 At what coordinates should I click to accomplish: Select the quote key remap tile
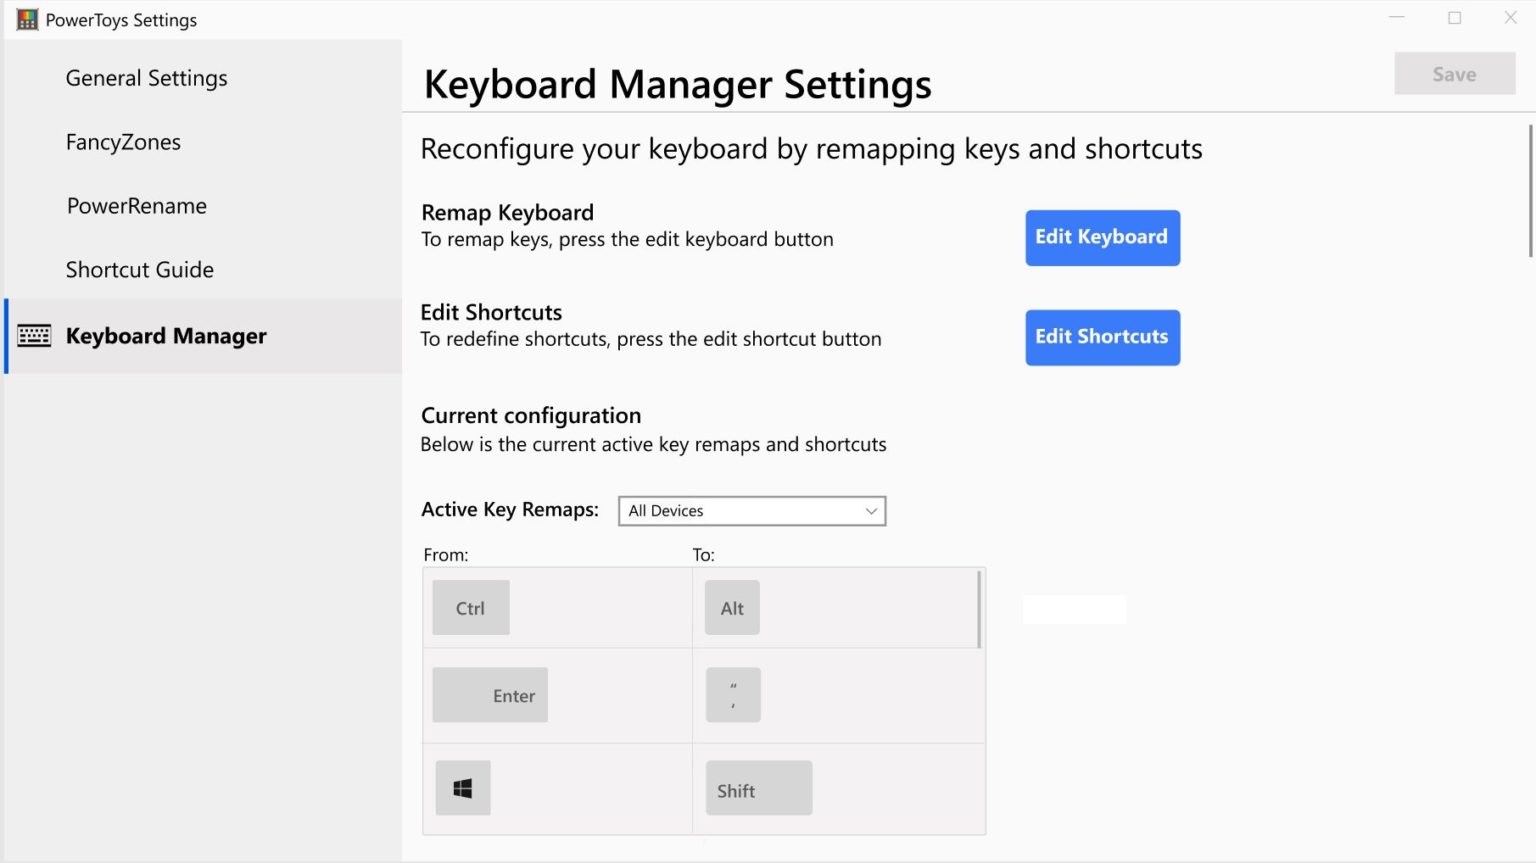click(733, 694)
